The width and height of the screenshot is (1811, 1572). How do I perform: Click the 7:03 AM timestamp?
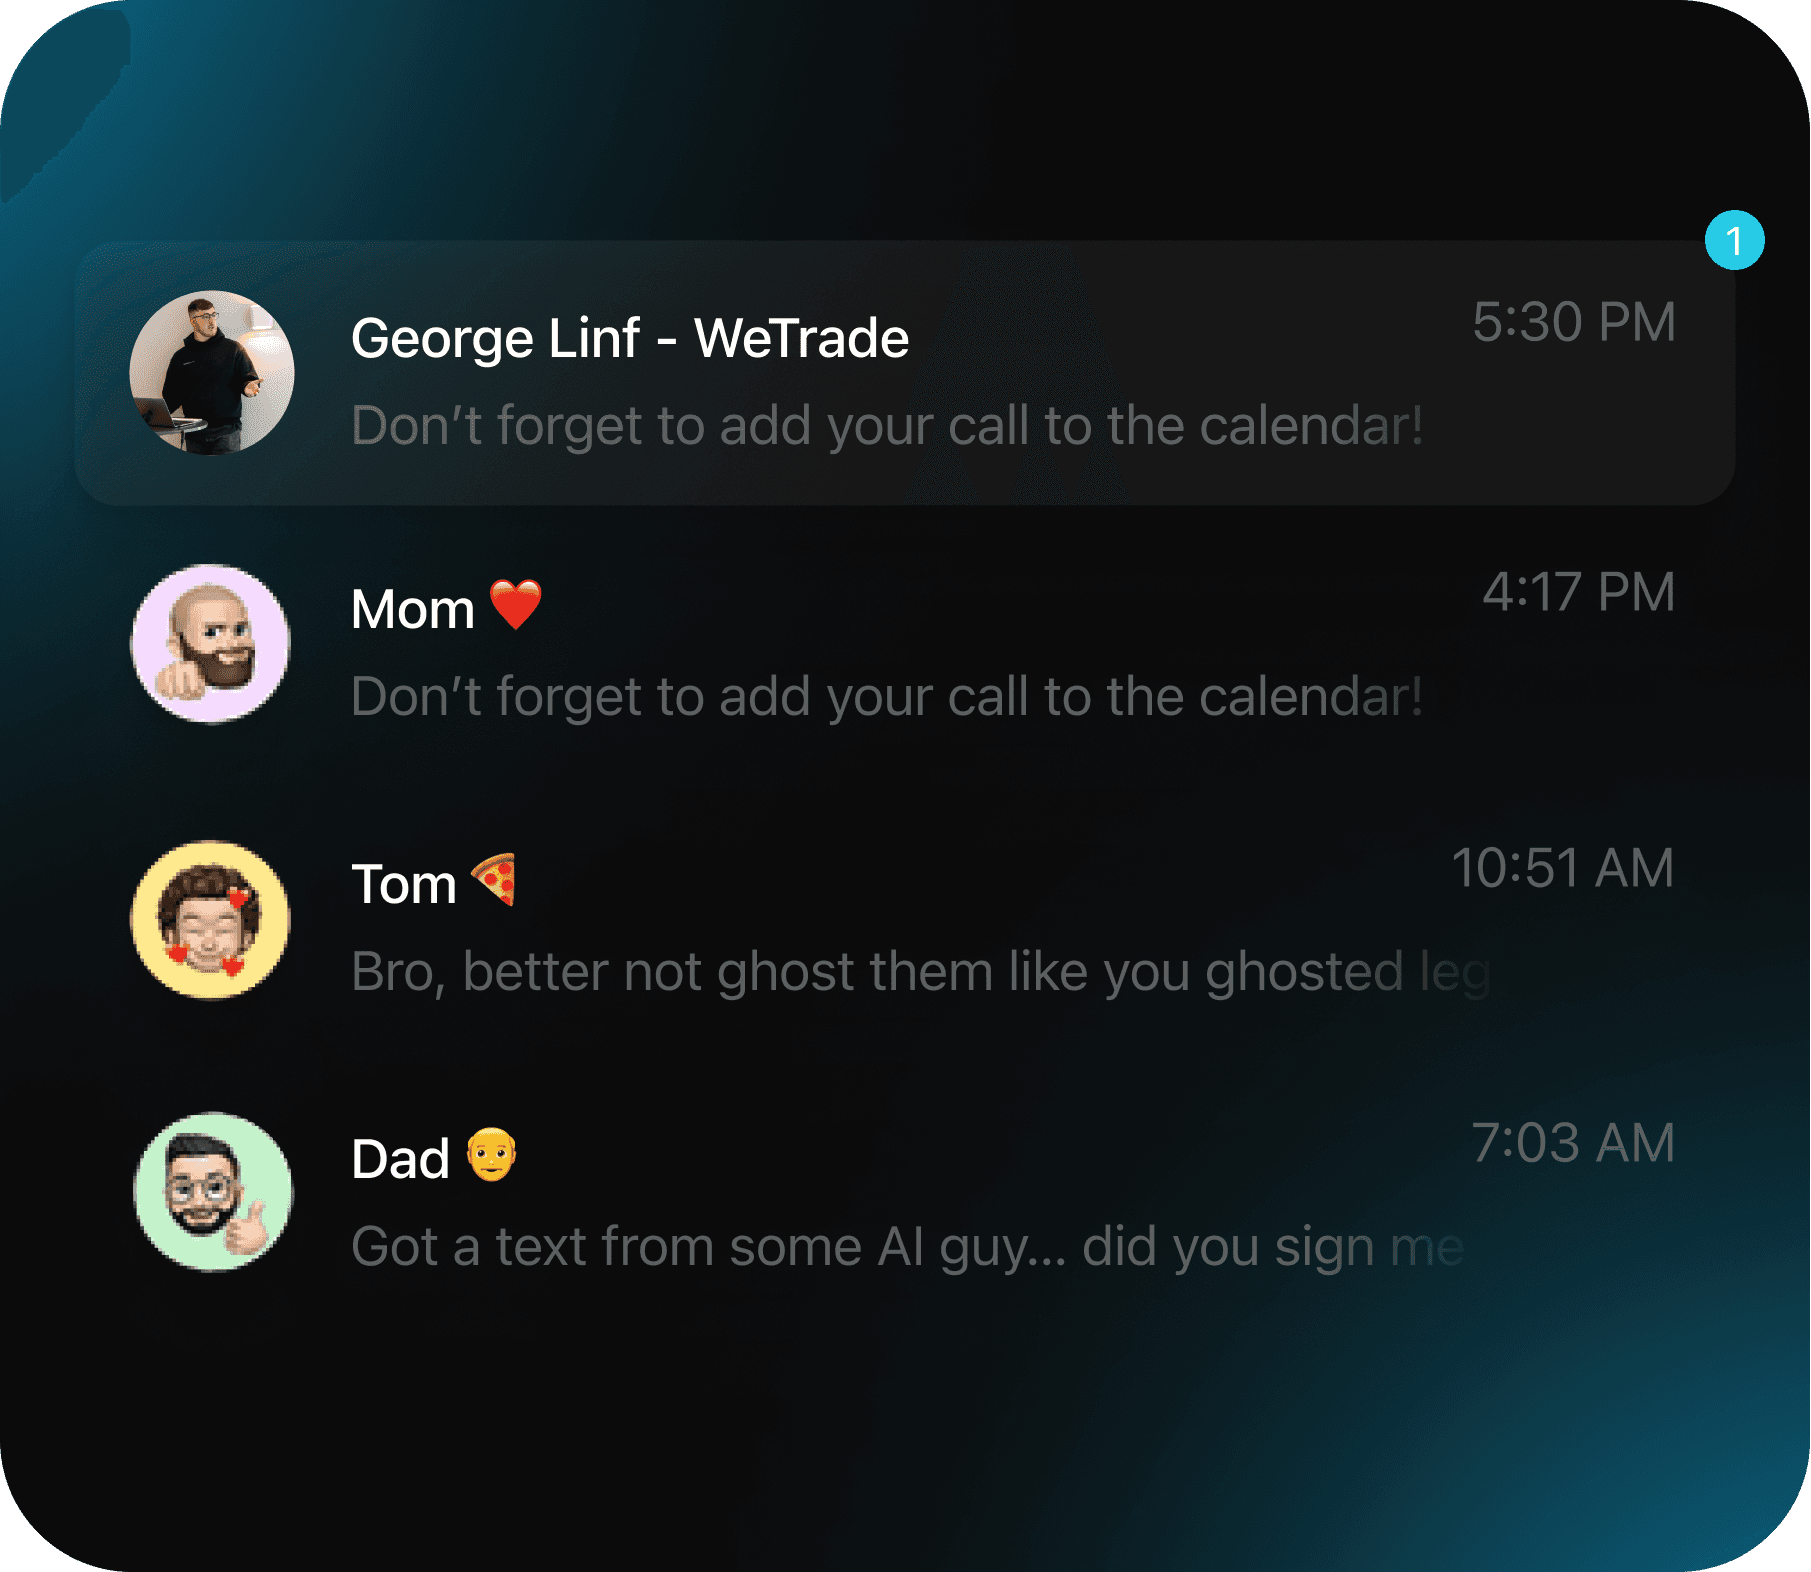click(x=1573, y=1142)
